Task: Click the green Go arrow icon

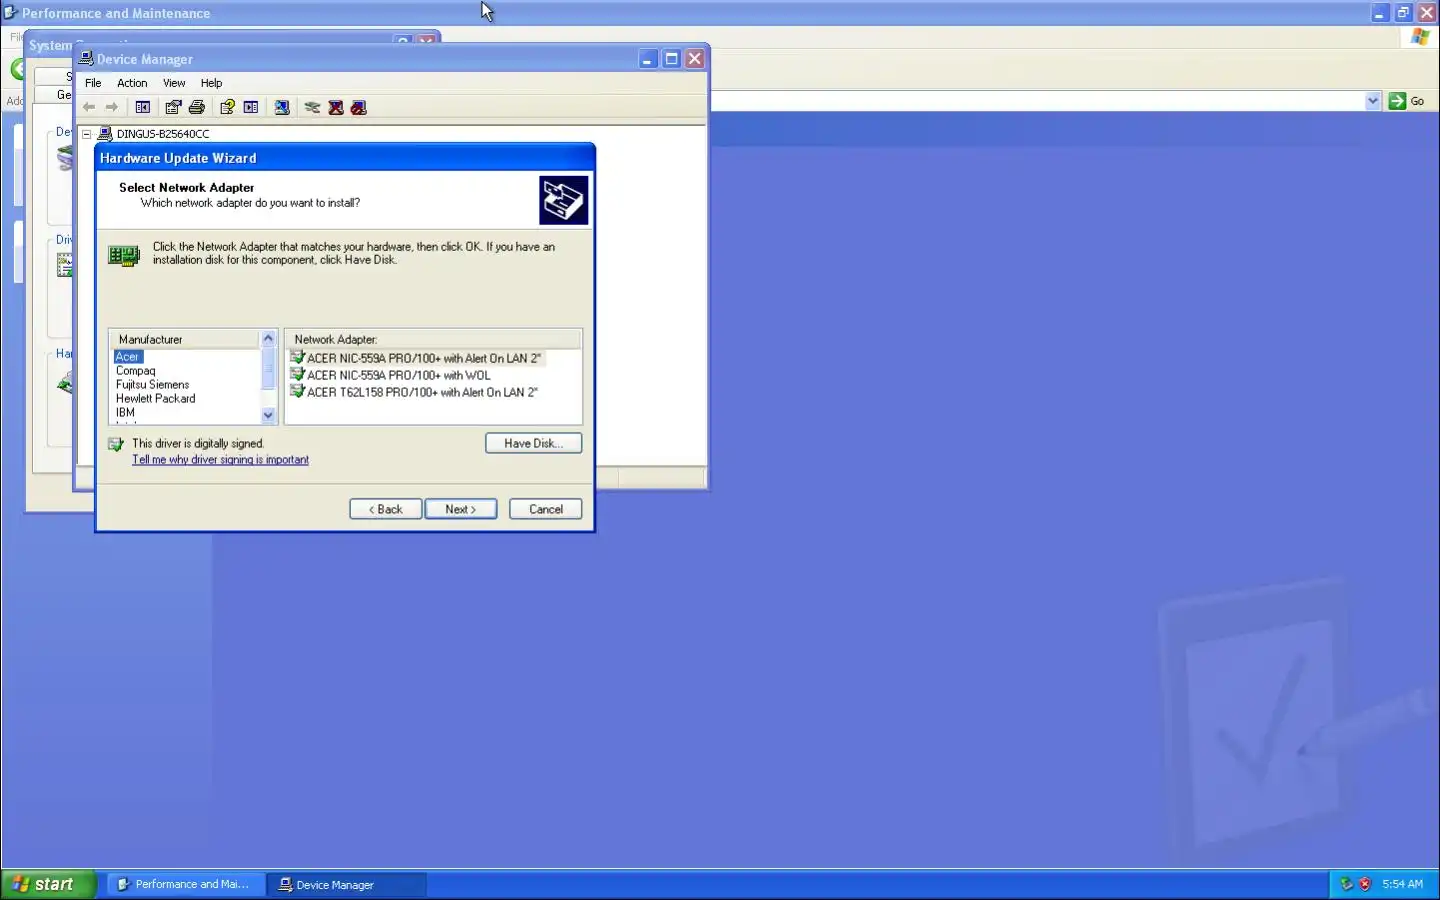Action: pos(1397,101)
